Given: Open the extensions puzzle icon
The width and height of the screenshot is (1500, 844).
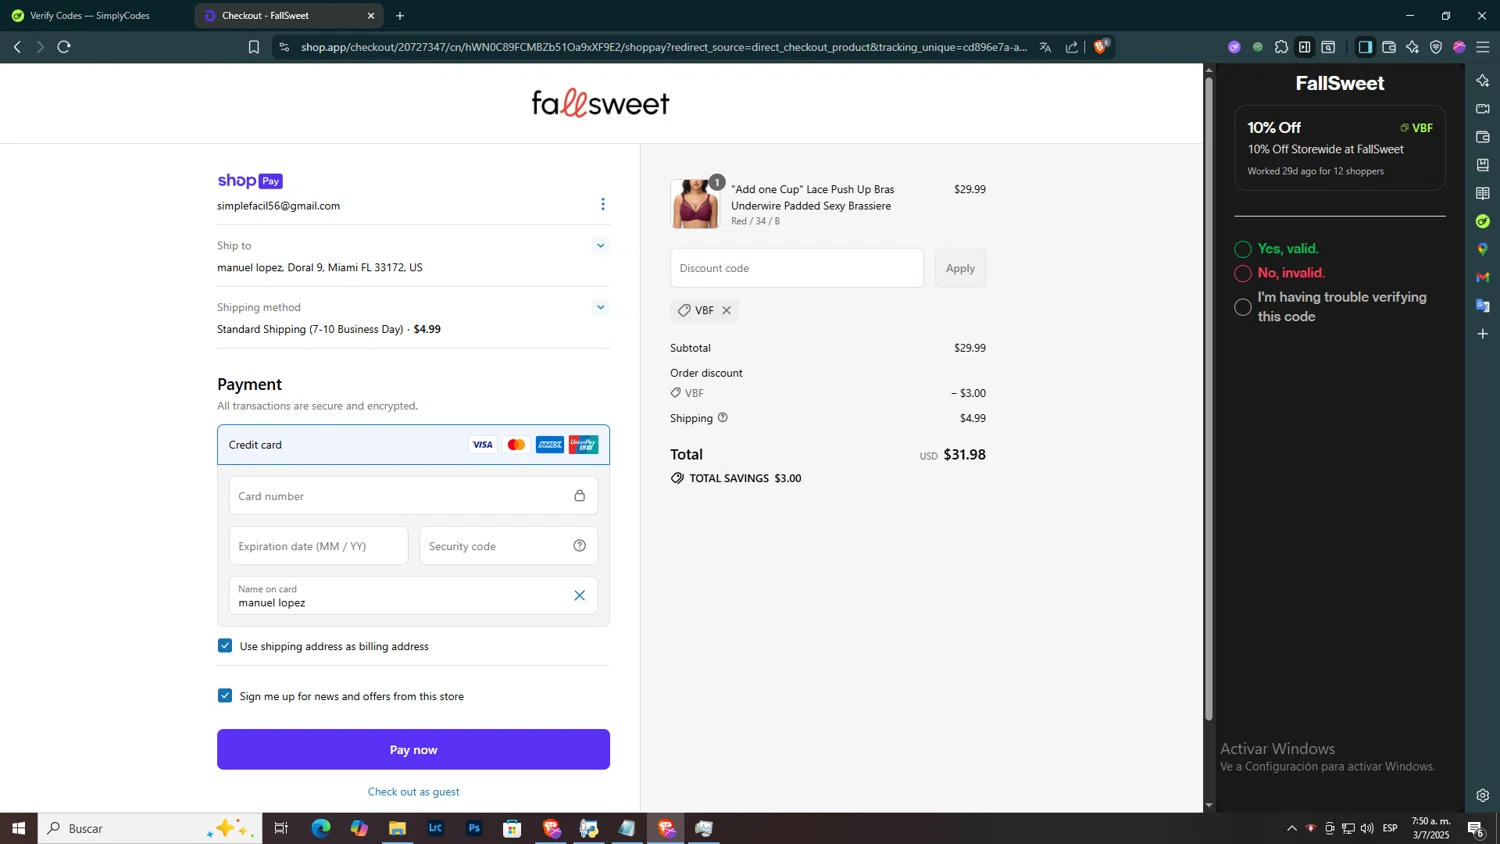Looking at the screenshot, I should pyautogui.click(x=1281, y=47).
